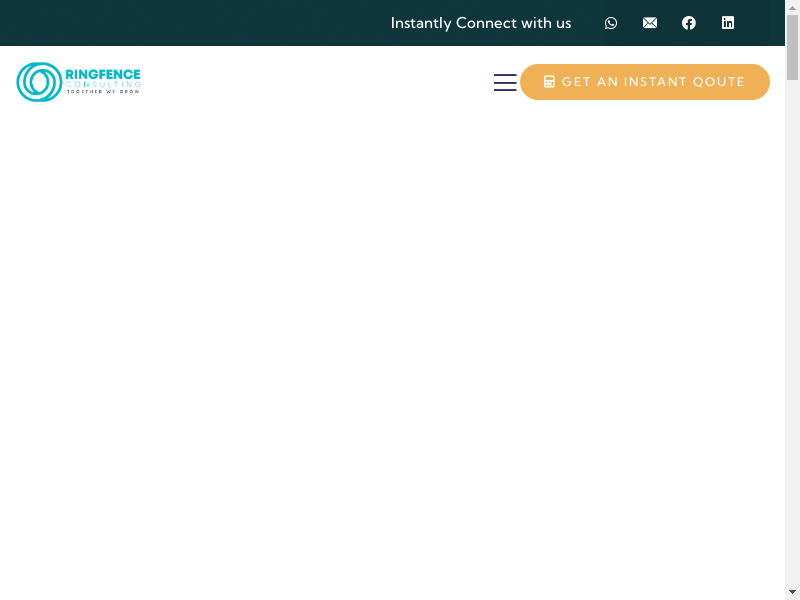
Task: Click the email envelope icon
Action: click(650, 23)
